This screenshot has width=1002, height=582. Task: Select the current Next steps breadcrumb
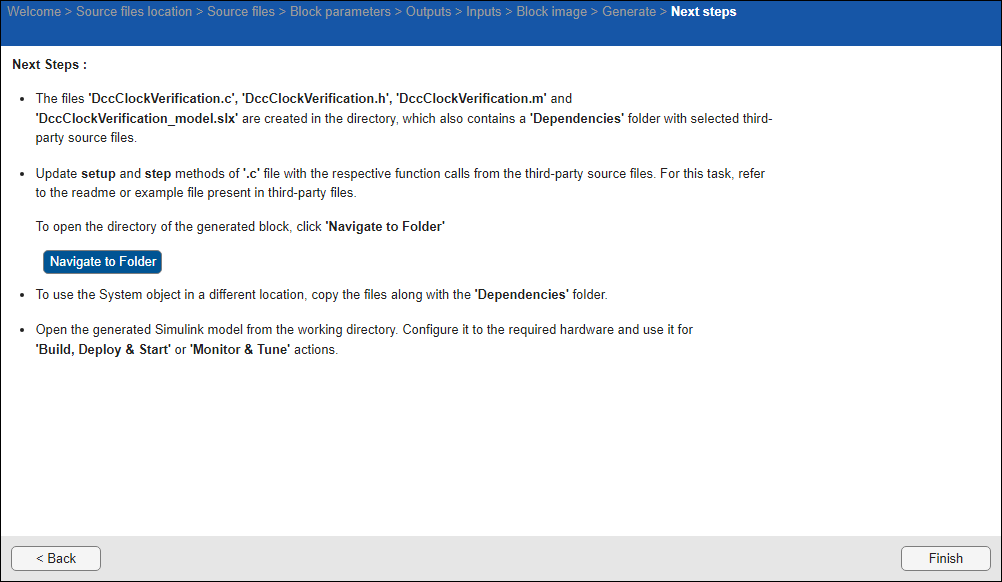(x=703, y=11)
